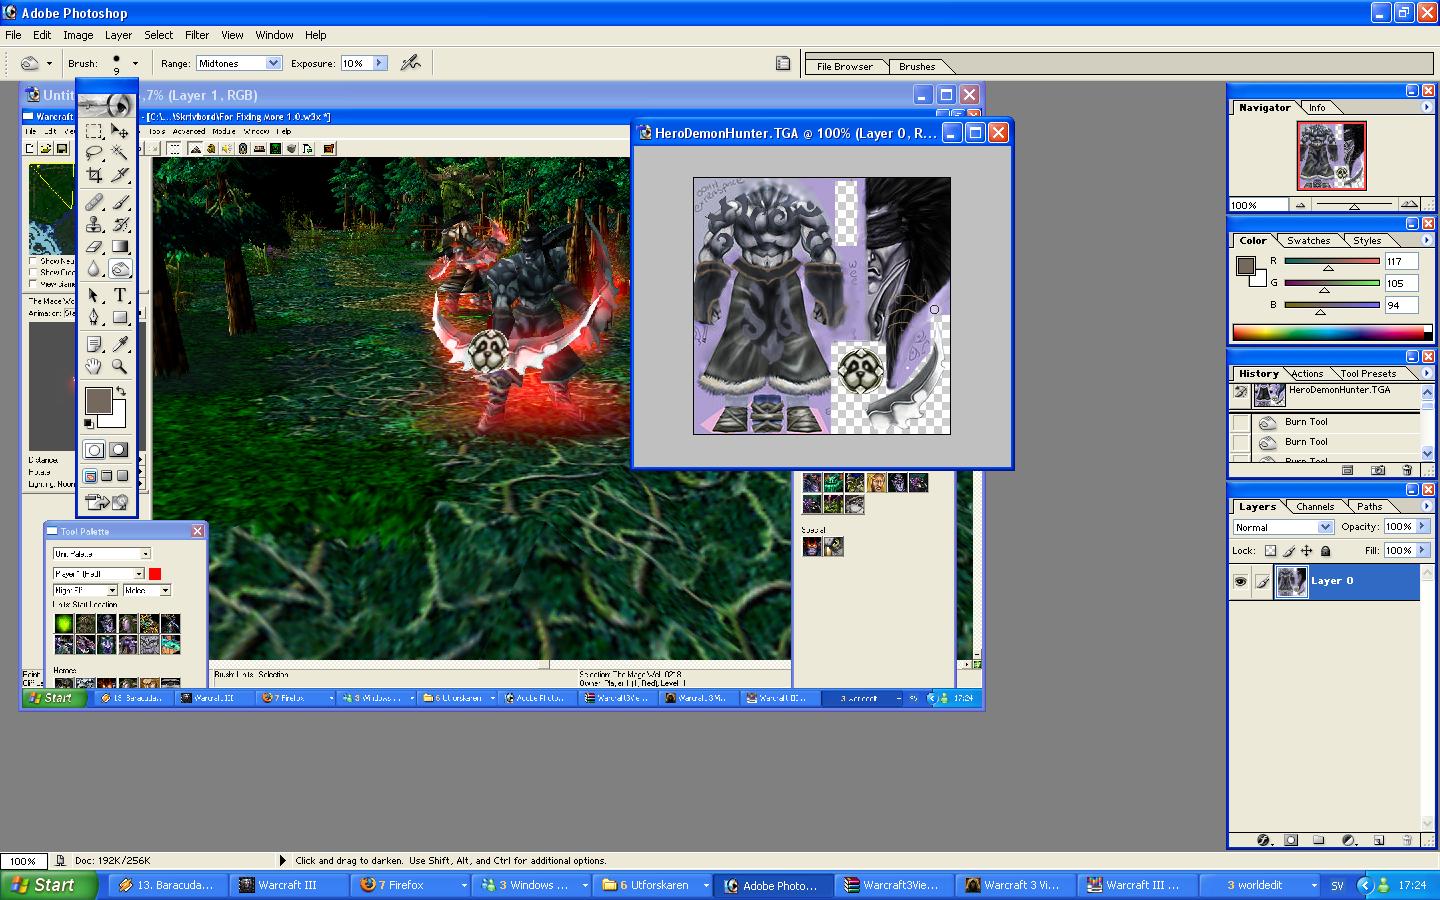Select the Notes tool
This screenshot has width=1440, height=900.
[94, 344]
